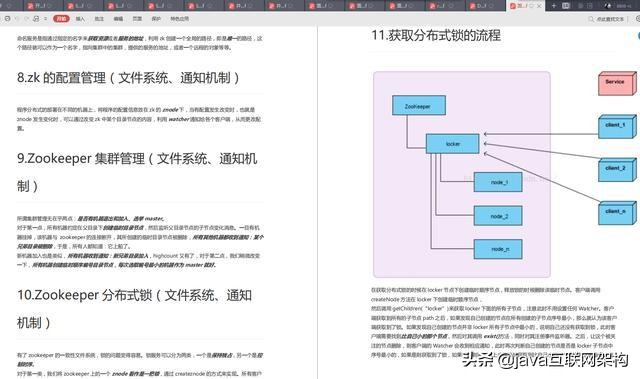This screenshot has width=640, height=379.
Task: Click the client_1 box
Action: pyautogui.click(x=617, y=127)
